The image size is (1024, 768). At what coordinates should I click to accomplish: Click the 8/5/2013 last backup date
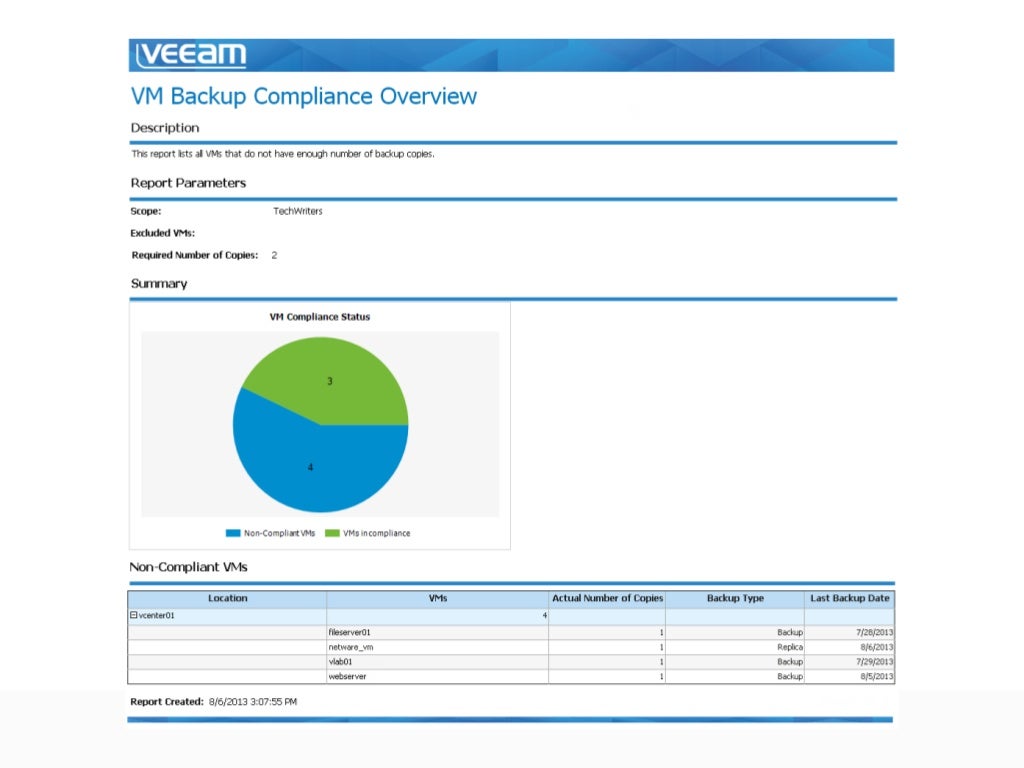click(x=876, y=677)
